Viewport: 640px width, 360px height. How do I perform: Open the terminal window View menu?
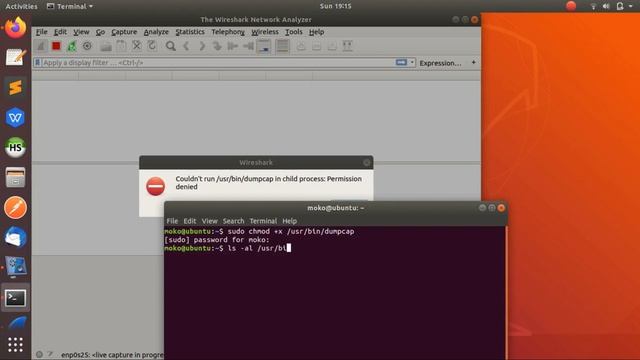[209, 221]
